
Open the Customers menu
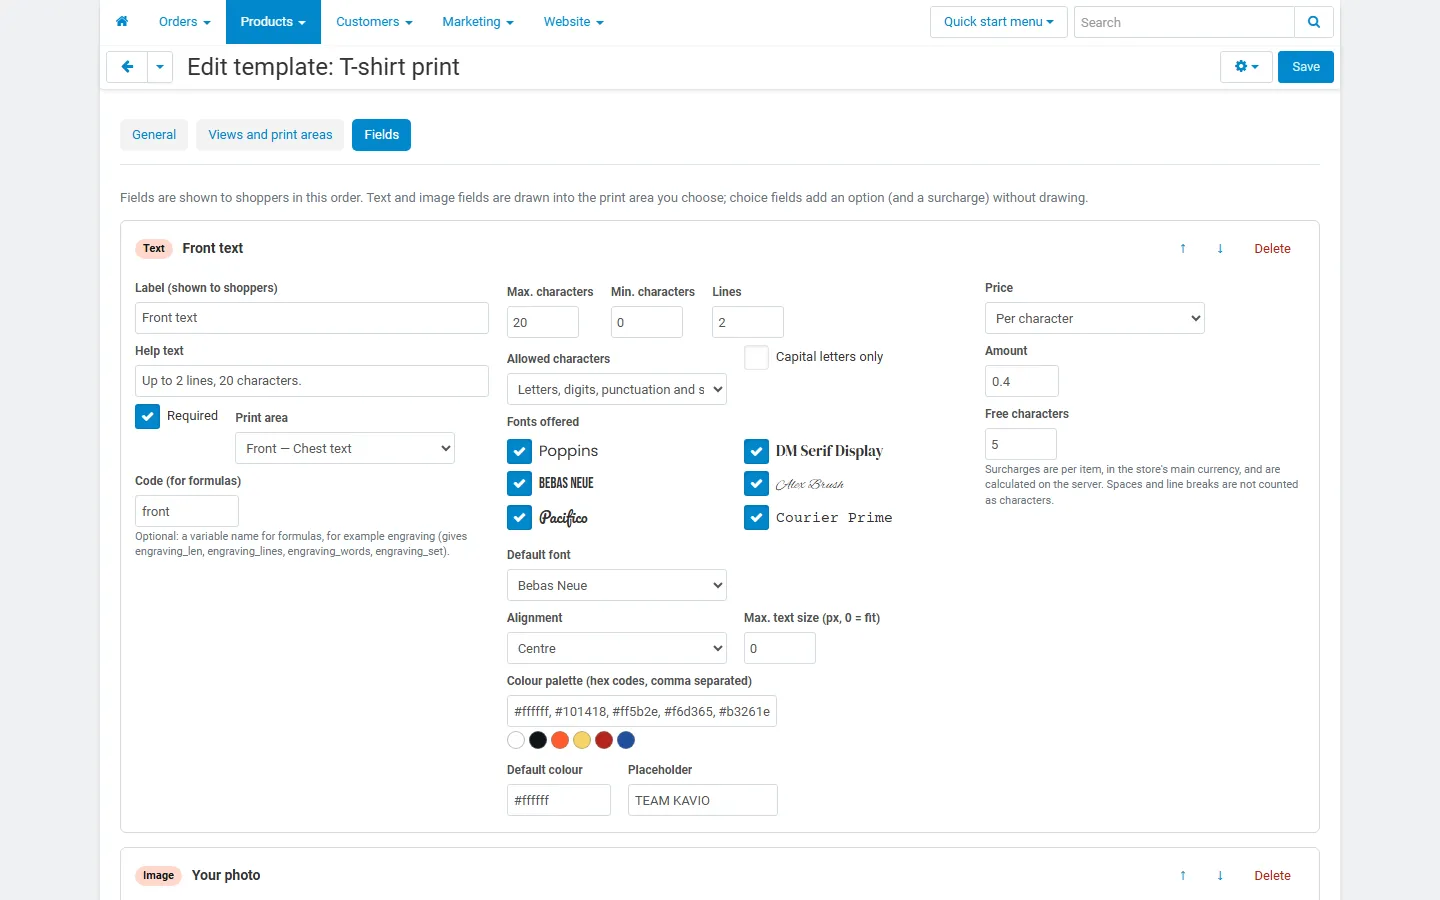[374, 22]
